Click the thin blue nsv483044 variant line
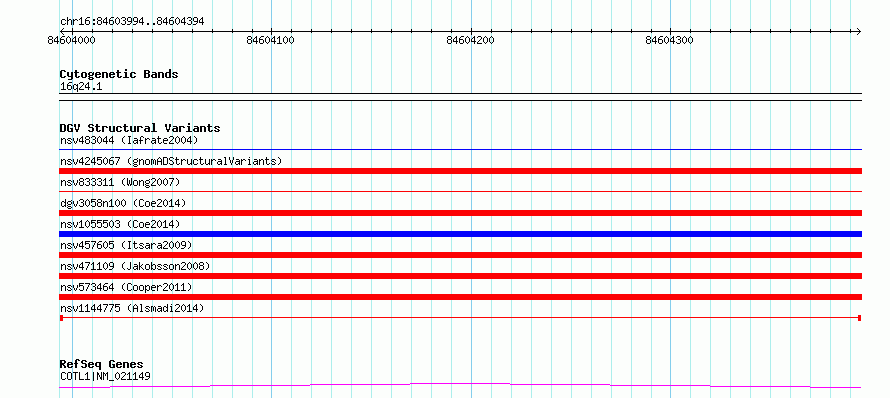The height and width of the screenshot is (398, 890). click(460, 149)
